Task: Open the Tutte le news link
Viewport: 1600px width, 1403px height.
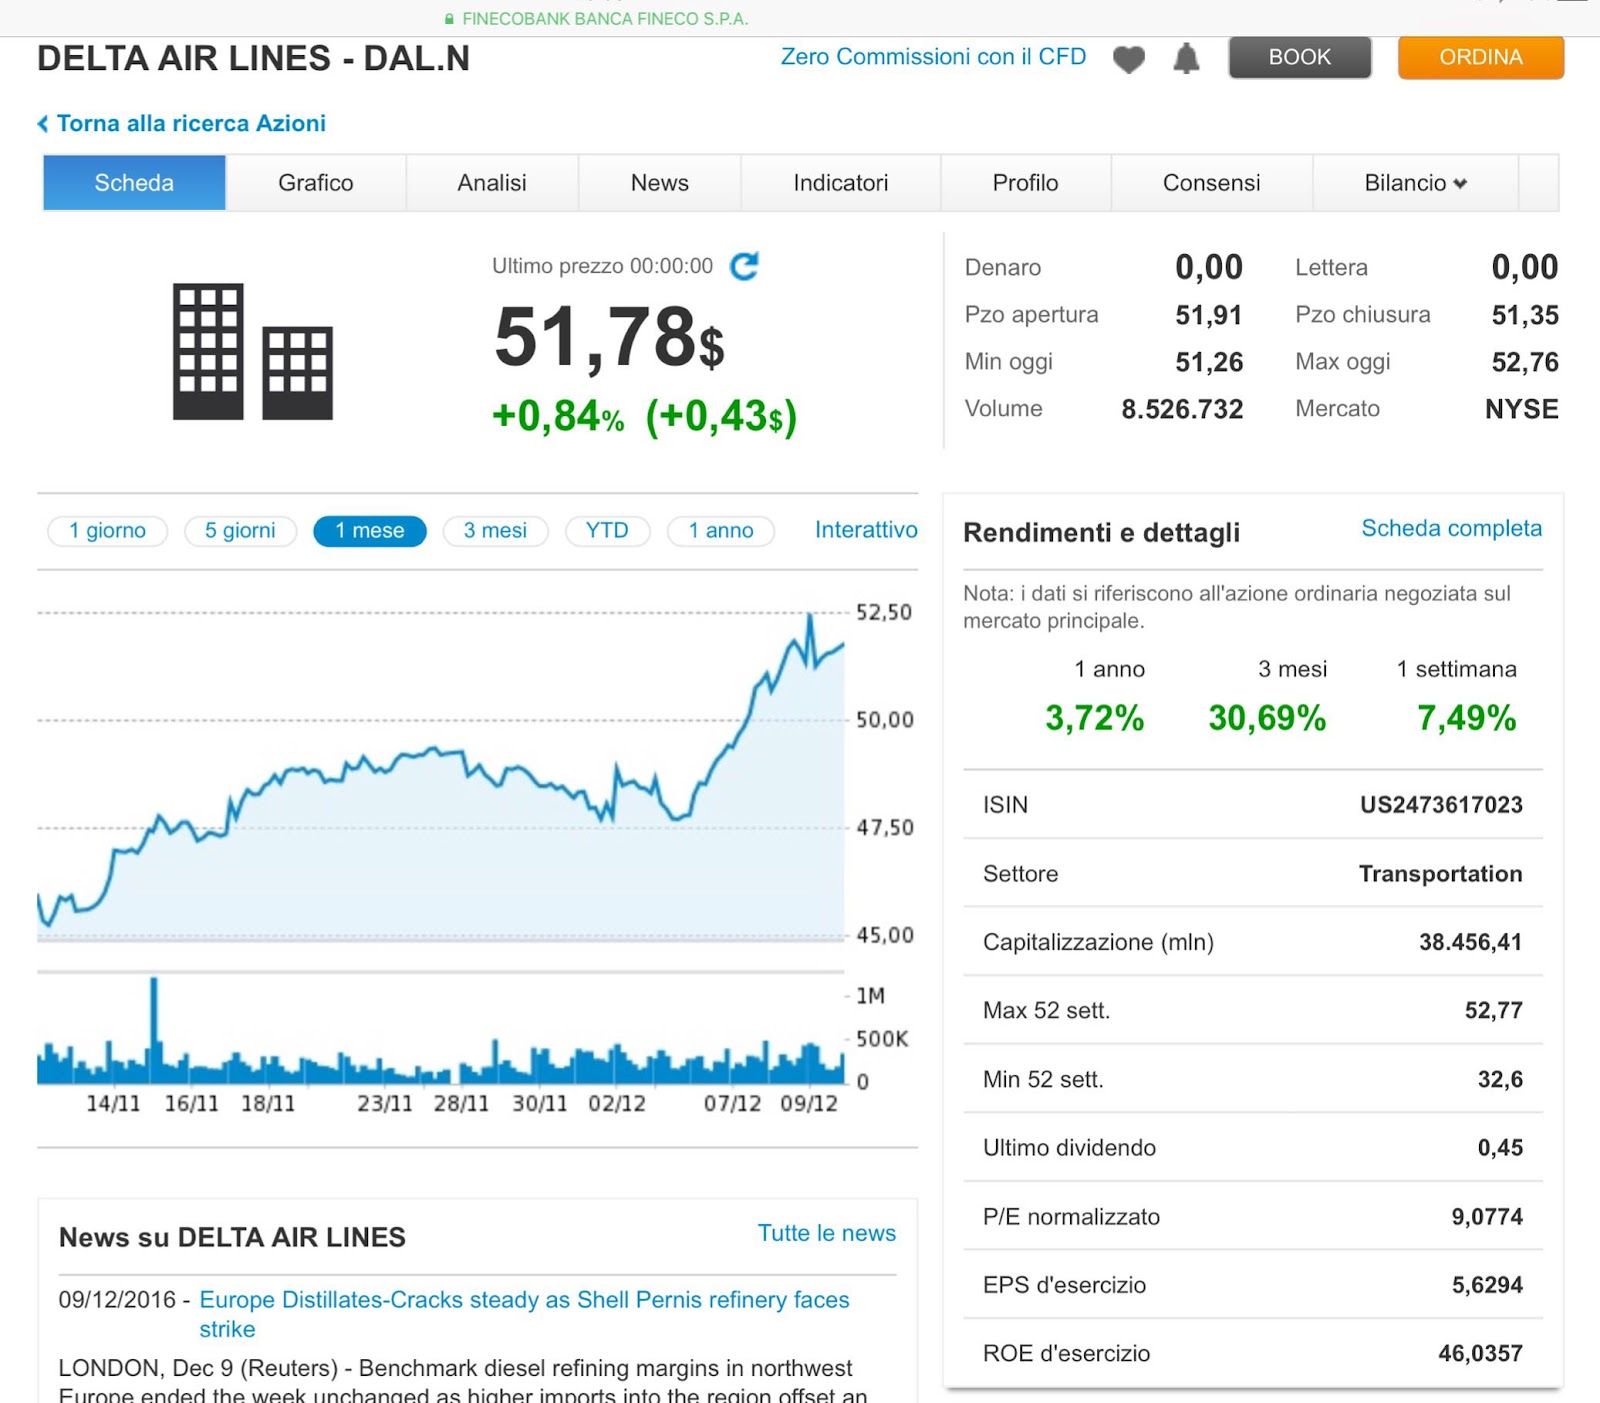Action: [827, 1233]
